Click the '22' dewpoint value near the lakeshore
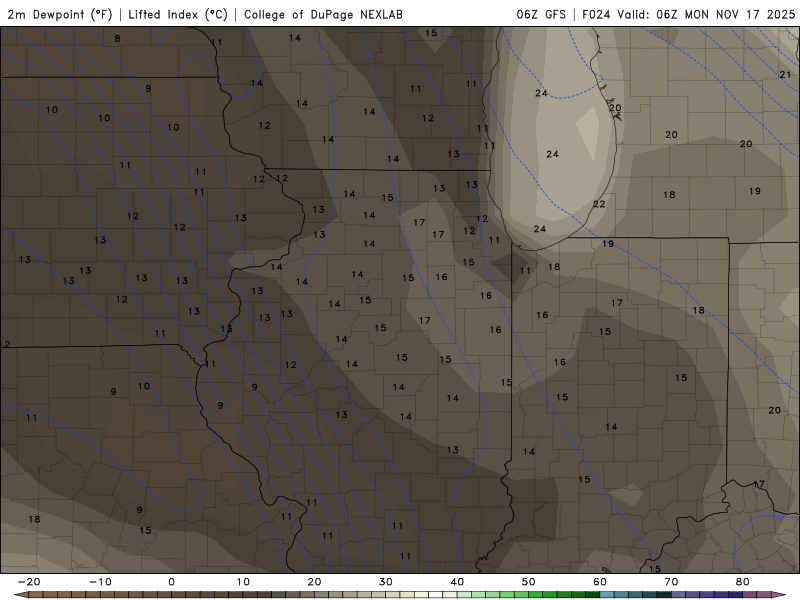The height and width of the screenshot is (600, 800). 599,204
